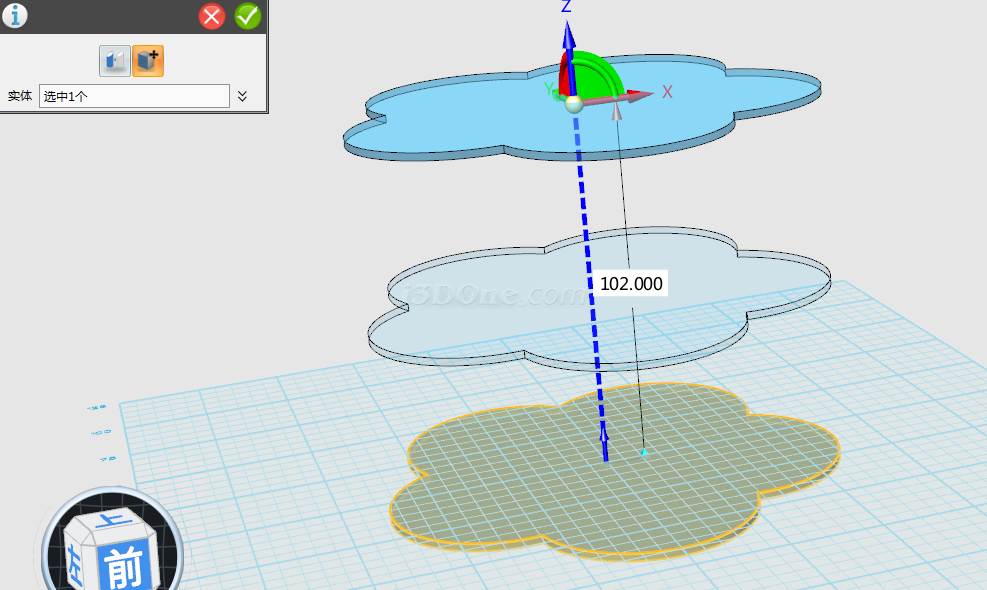Click the manipulator origin sphere
The image size is (987, 590).
point(574,102)
